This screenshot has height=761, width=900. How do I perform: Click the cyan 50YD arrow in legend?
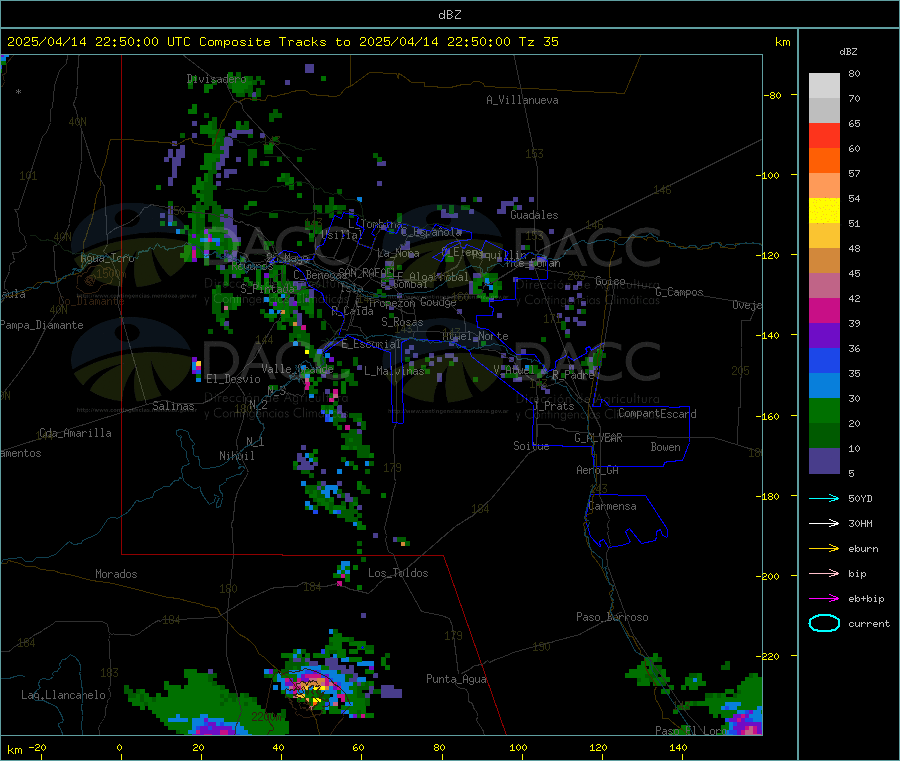[x=824, y=498]
